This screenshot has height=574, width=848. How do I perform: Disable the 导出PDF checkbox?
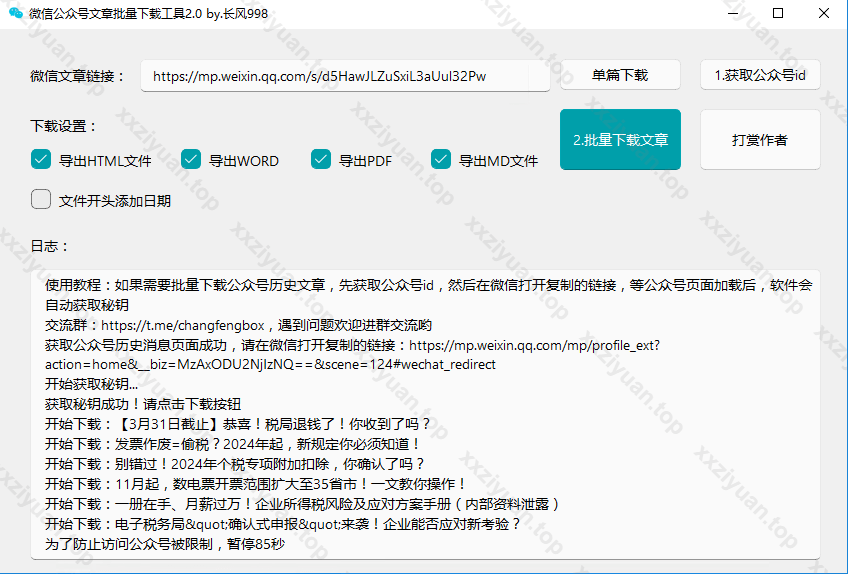321,159
